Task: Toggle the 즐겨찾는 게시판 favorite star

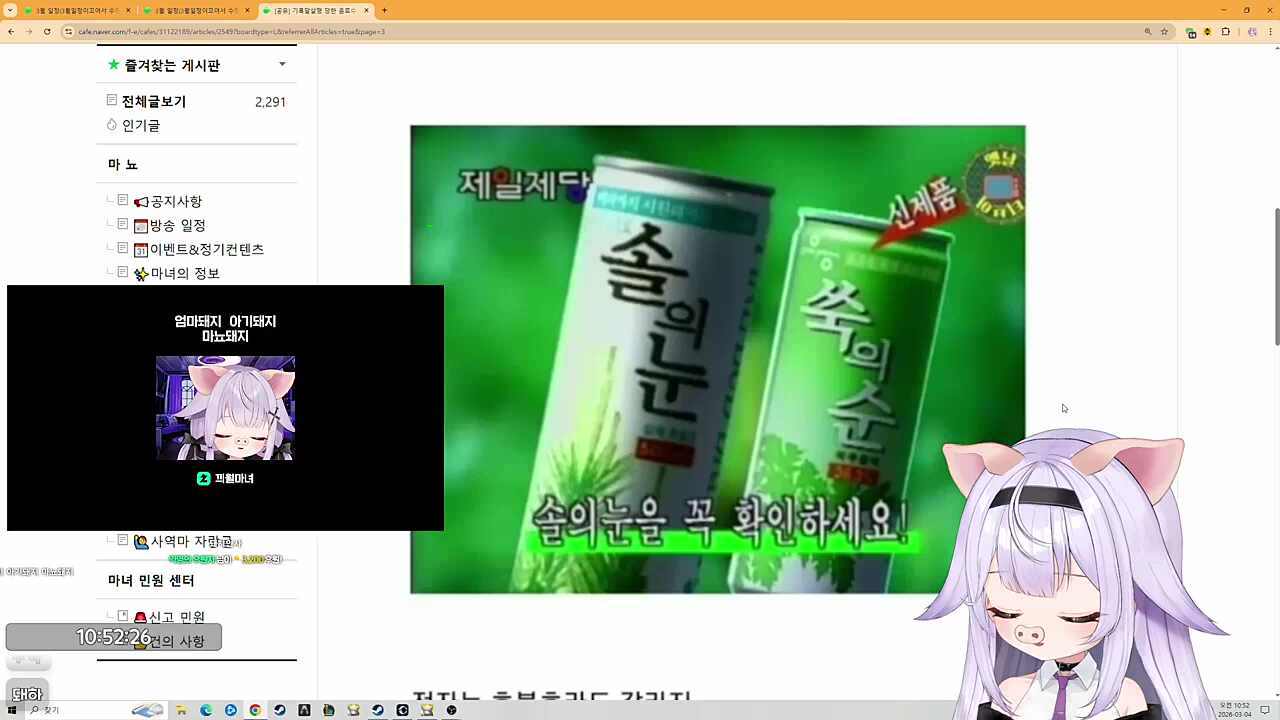Action: (113, 64)
